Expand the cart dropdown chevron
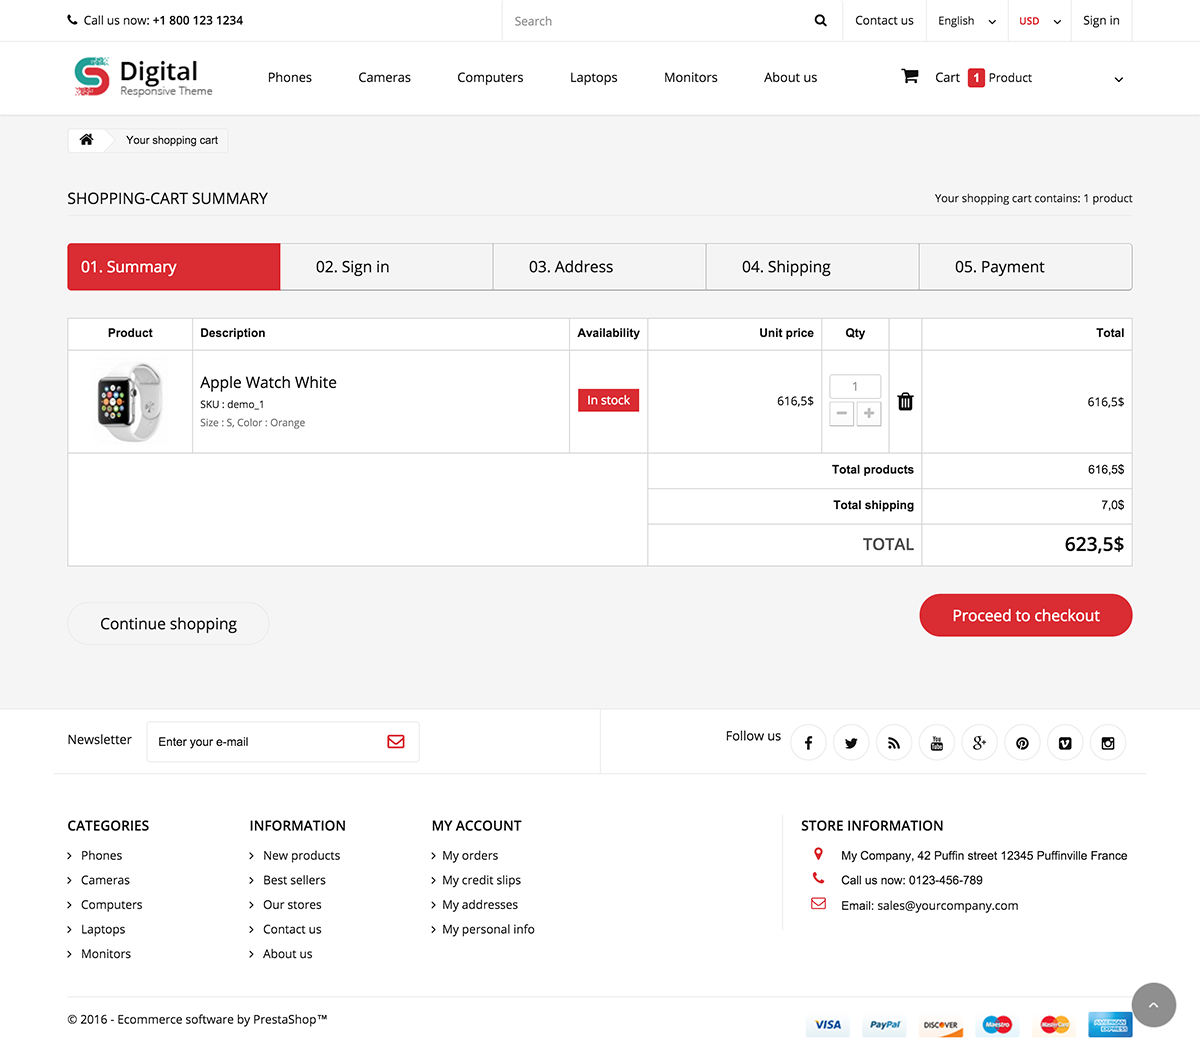Screen dimensions: 1200x1051 [x=1119, y=79]
